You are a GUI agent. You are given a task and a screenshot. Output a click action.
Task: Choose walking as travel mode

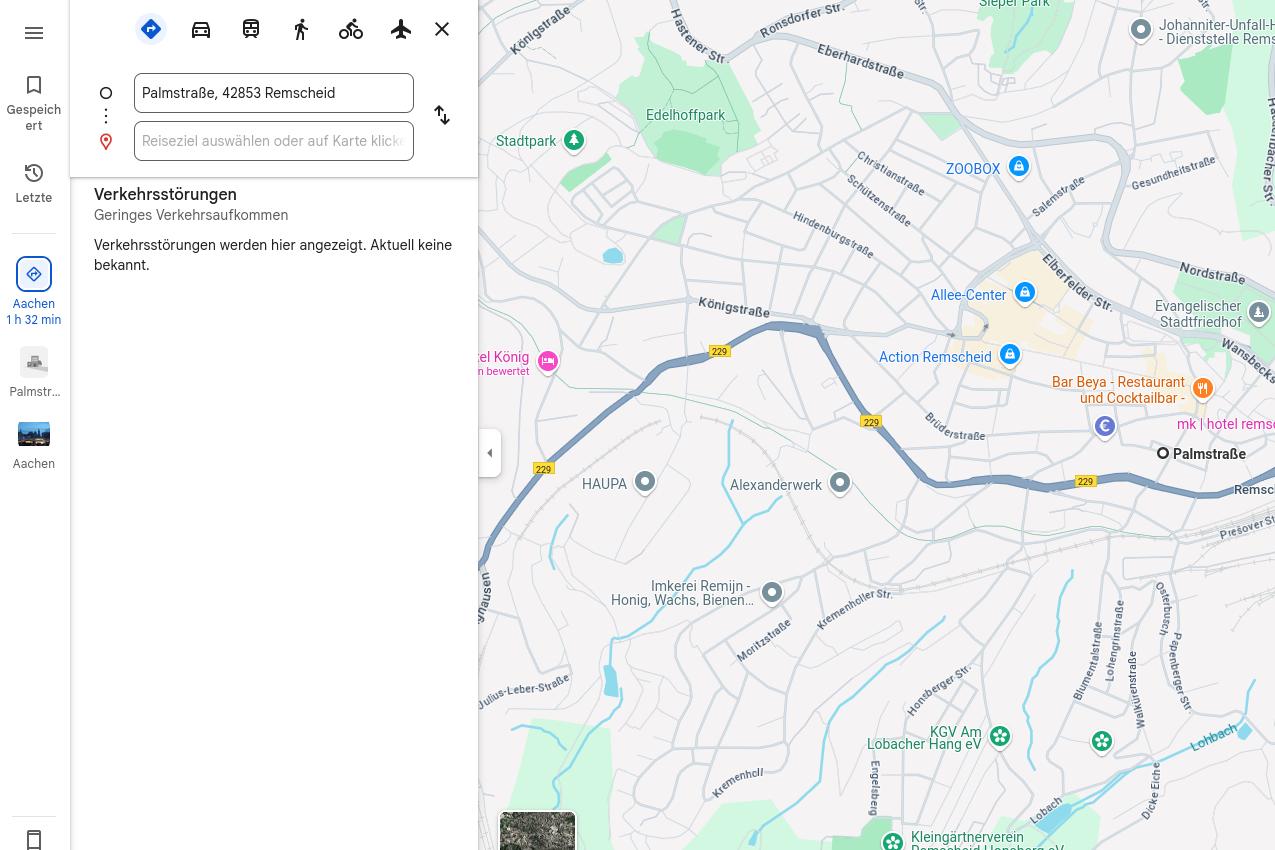point(301,29)
